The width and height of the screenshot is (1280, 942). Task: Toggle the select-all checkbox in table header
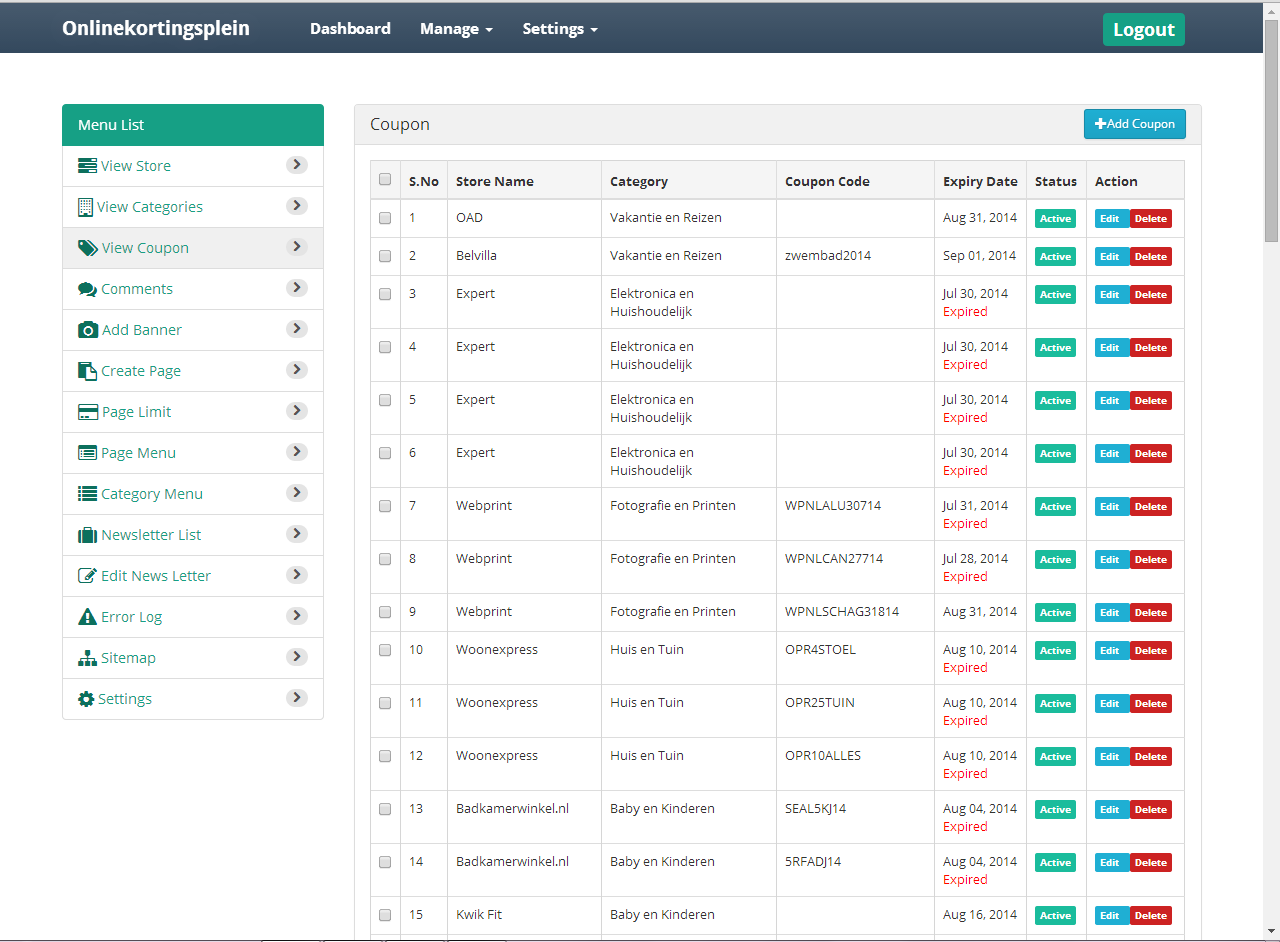tap(385, 180)
